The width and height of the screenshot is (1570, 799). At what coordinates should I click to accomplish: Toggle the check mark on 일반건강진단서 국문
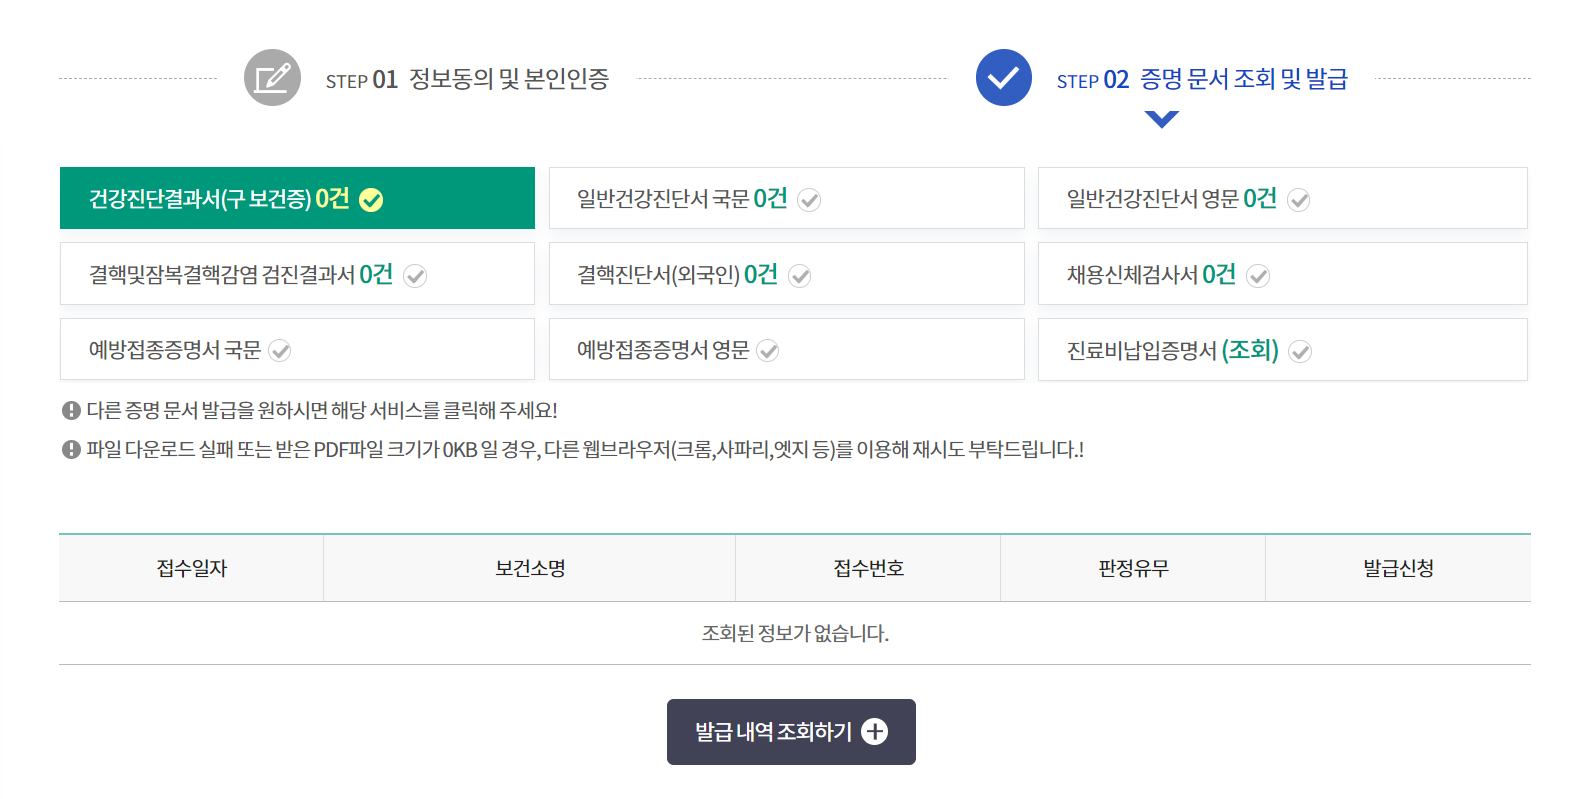tap(810, 199)
